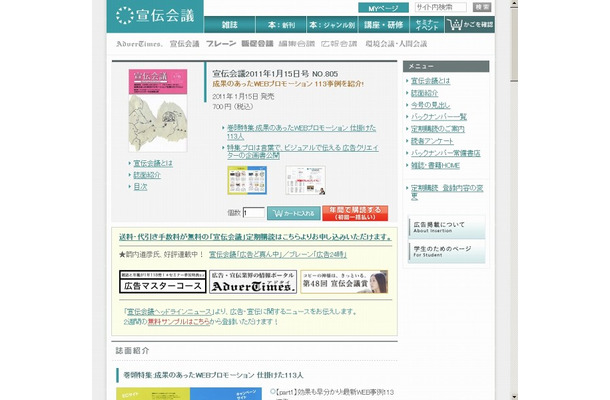Open the blue and yellow feature preview thumbnail
Image resolution: width=610 pixels, height=400 pixels.
click(x=247, y=180)
